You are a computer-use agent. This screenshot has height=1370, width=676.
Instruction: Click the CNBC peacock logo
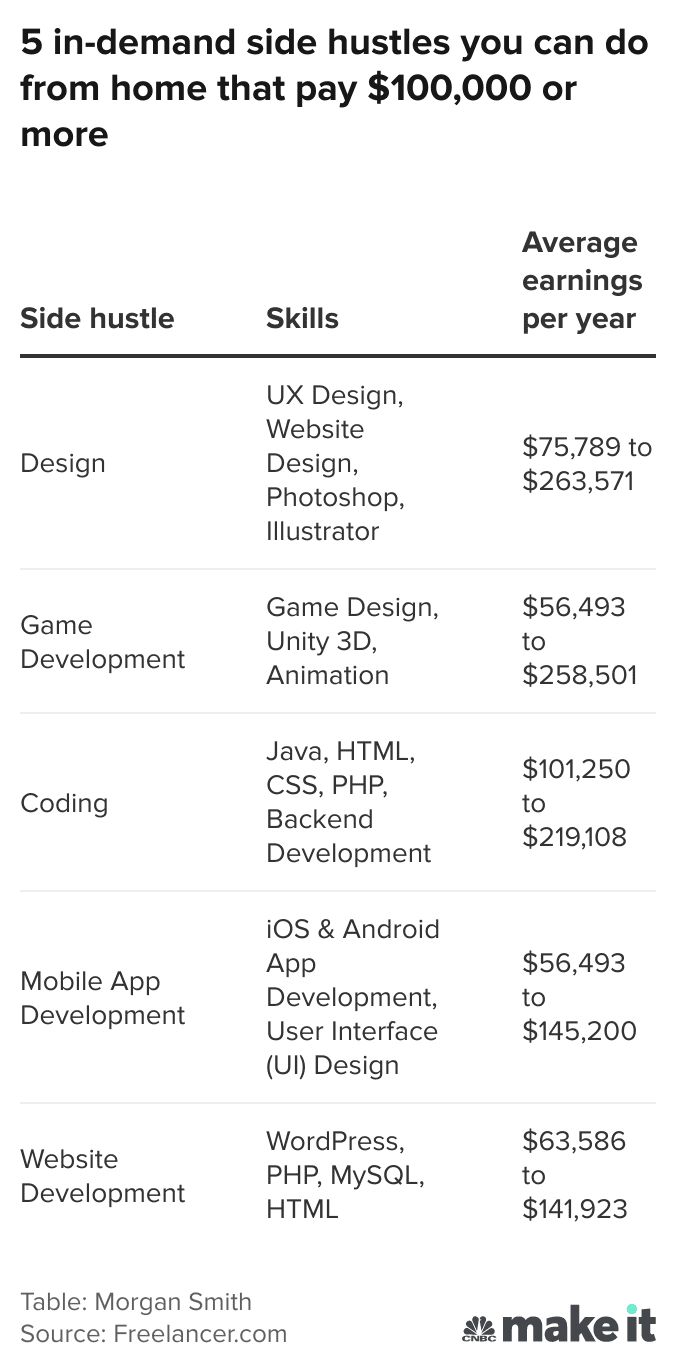point(478,1329)
